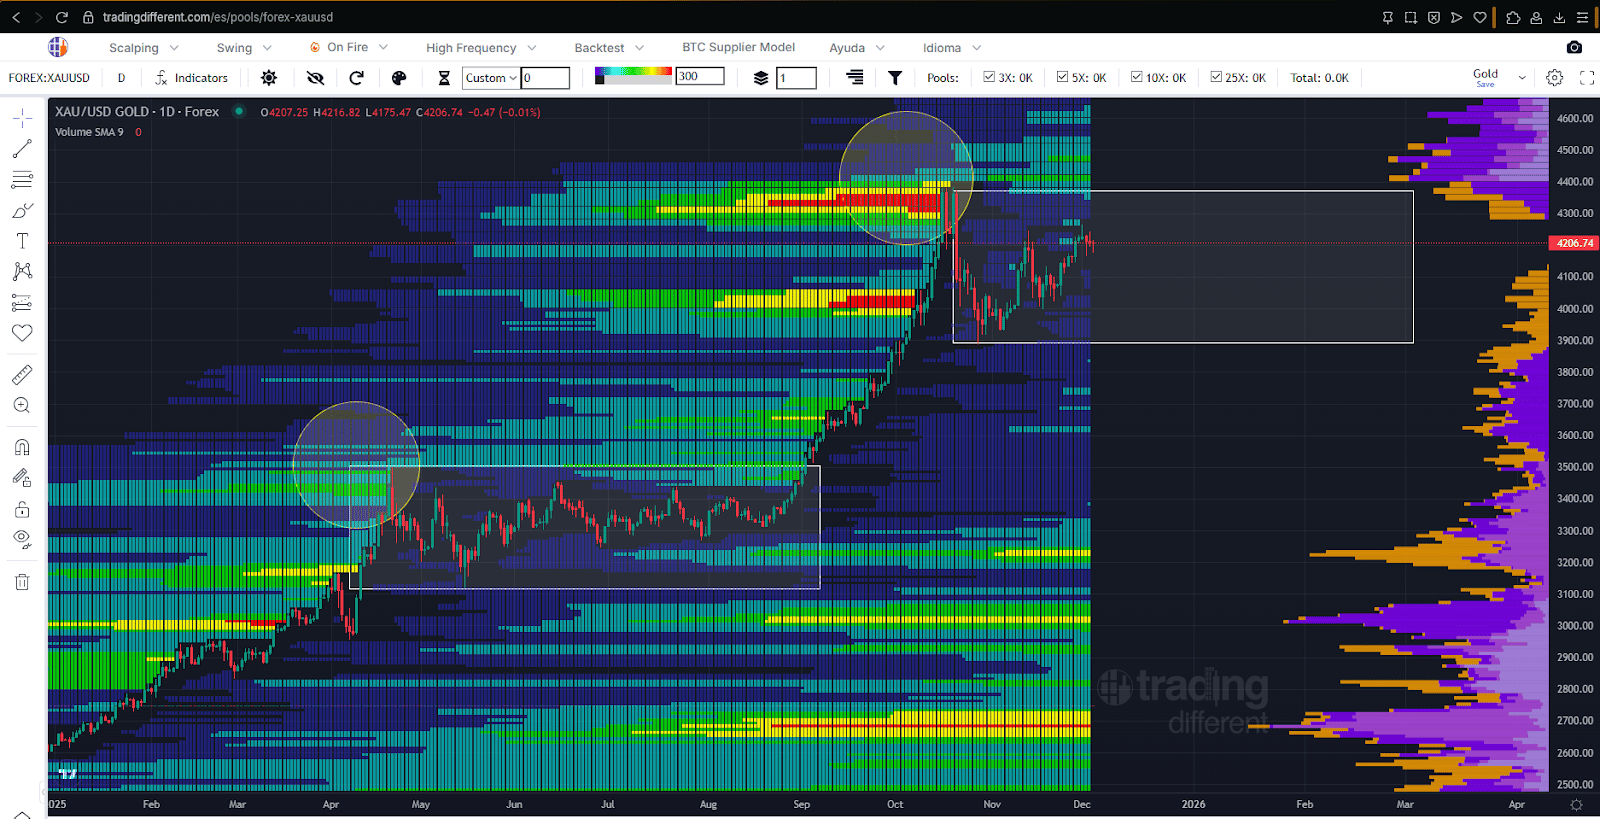Click the right-aligned bars profile icon
Image resolution: width=1600 pixels, height=819 pixels.
[x=855, y=77]
